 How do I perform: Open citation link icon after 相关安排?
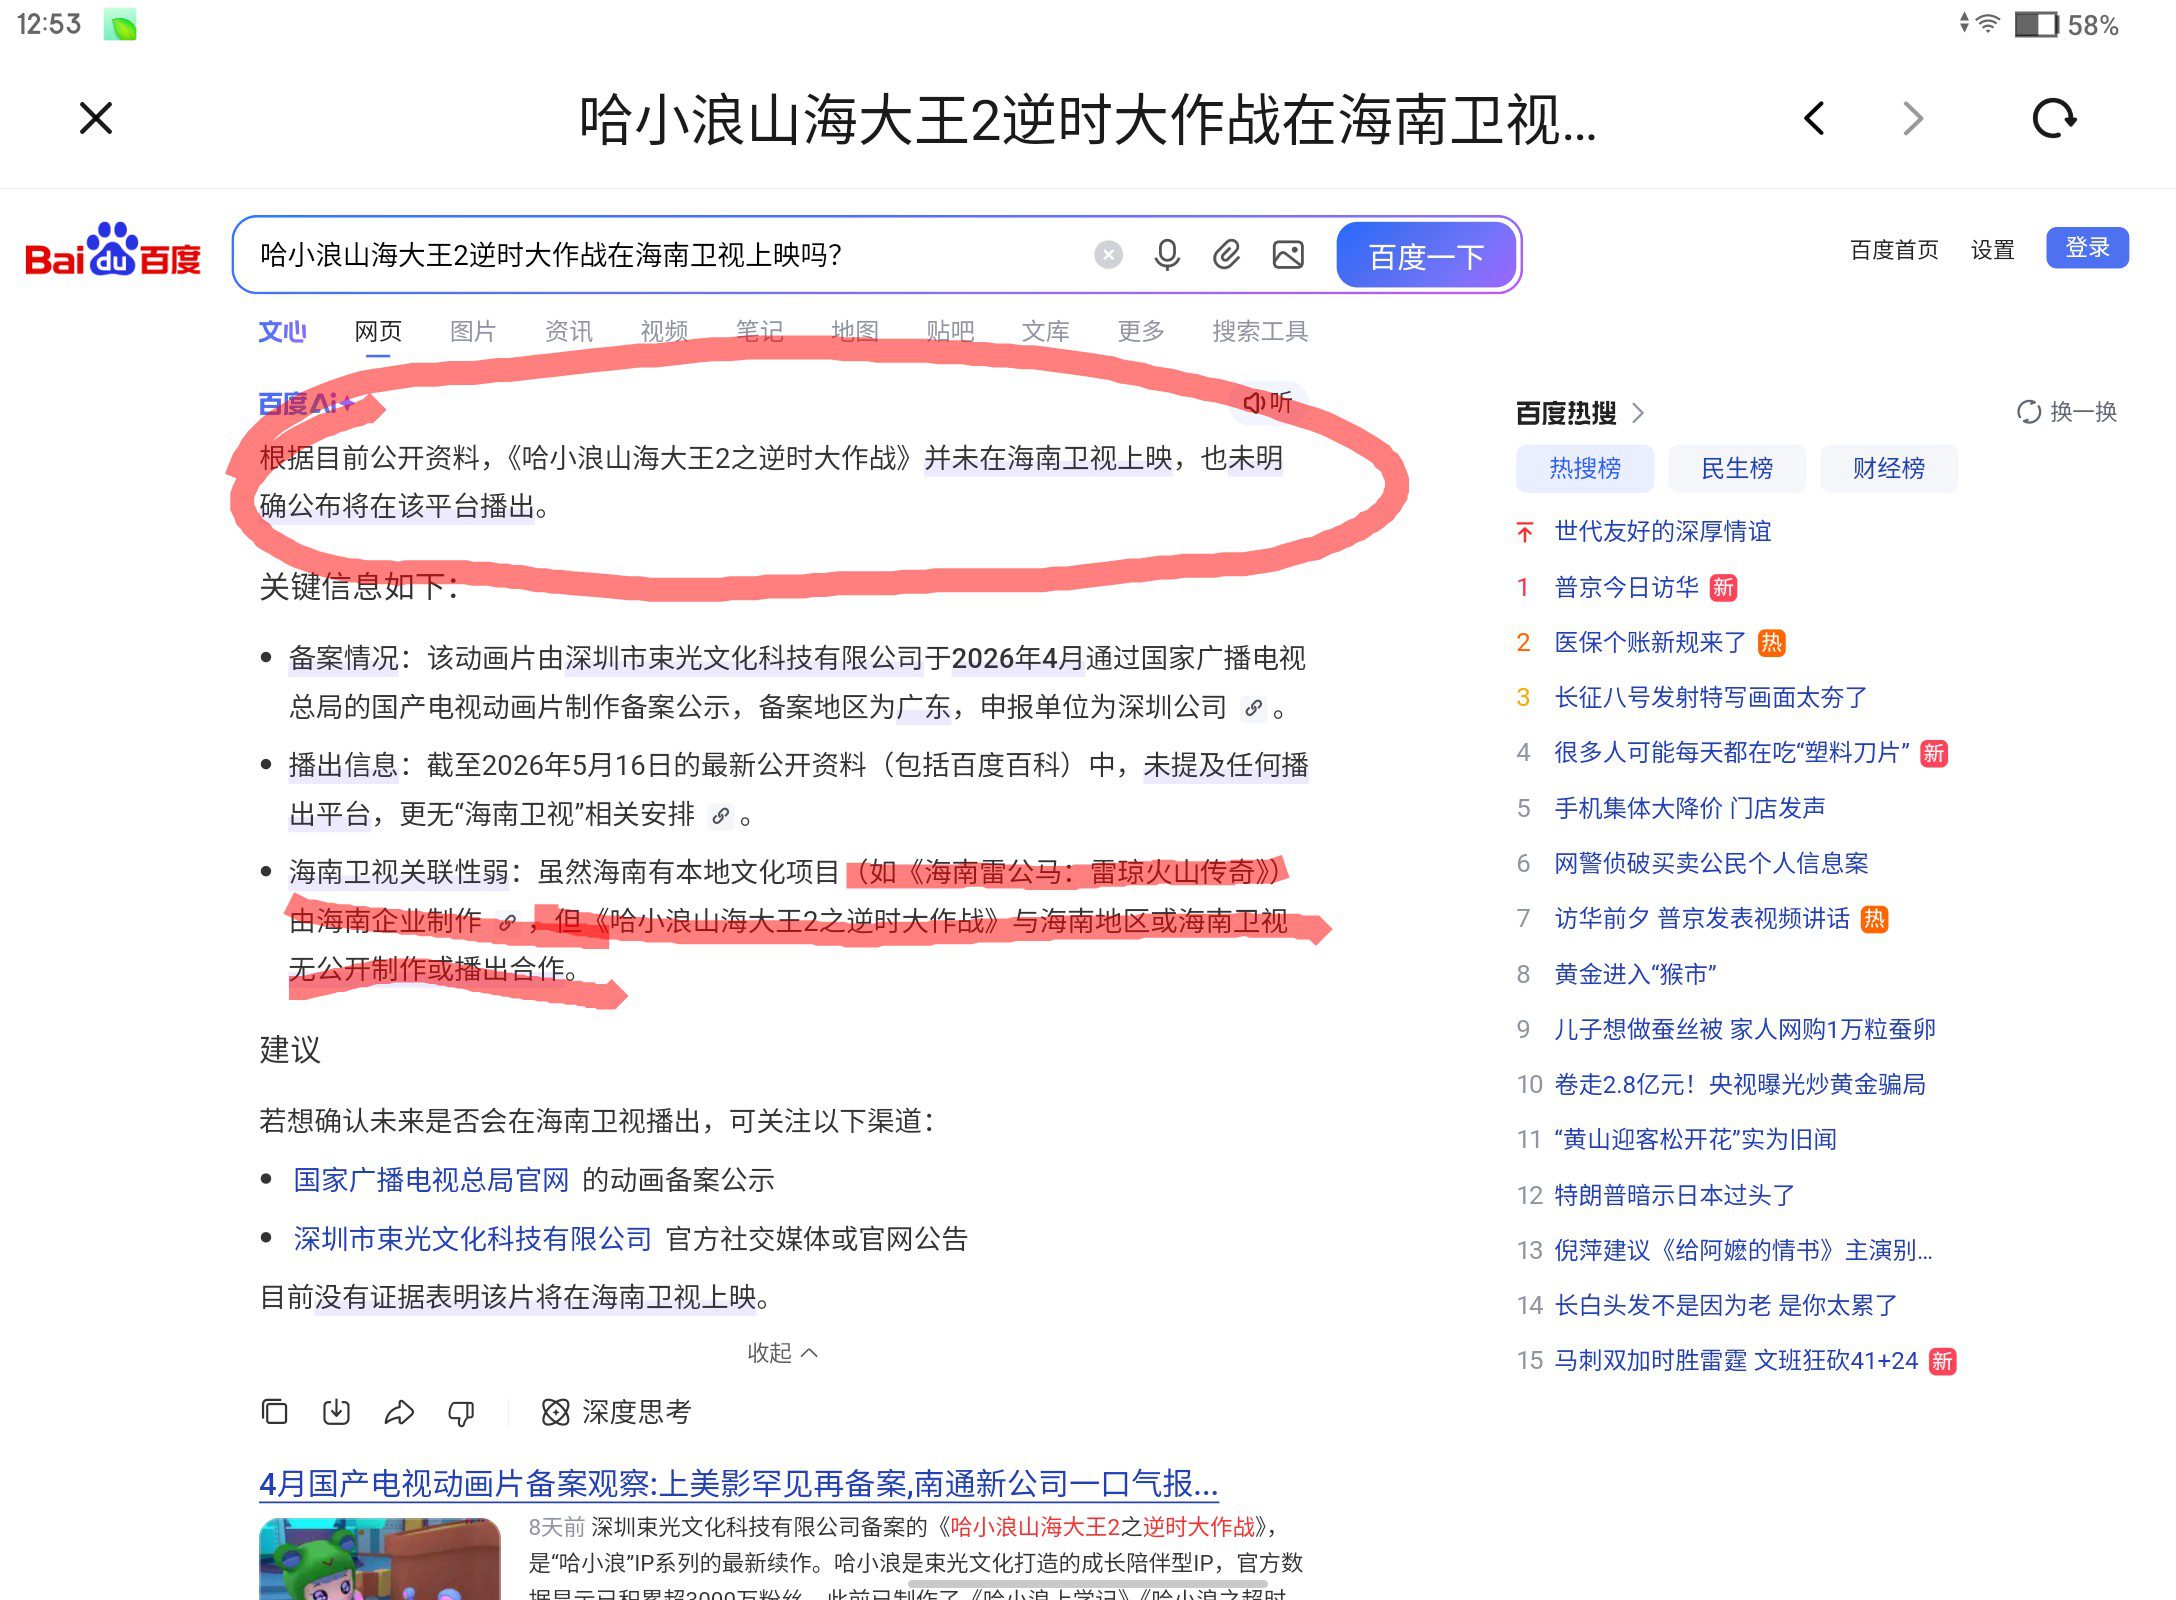point(720,816)
